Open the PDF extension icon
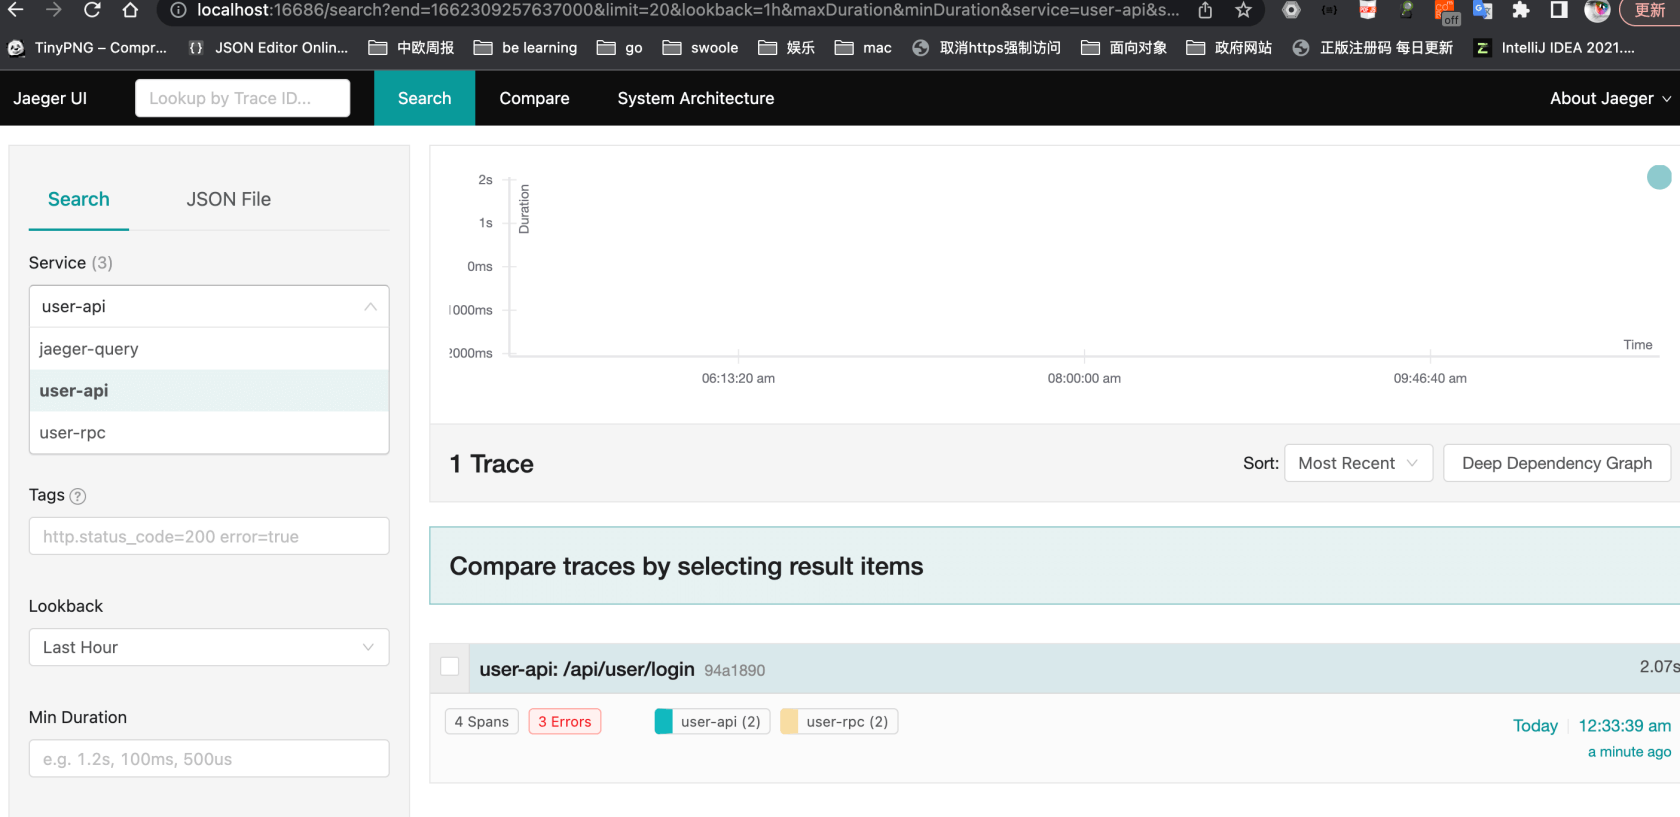The image size is (1680, 817). (x=1368, y=10)
